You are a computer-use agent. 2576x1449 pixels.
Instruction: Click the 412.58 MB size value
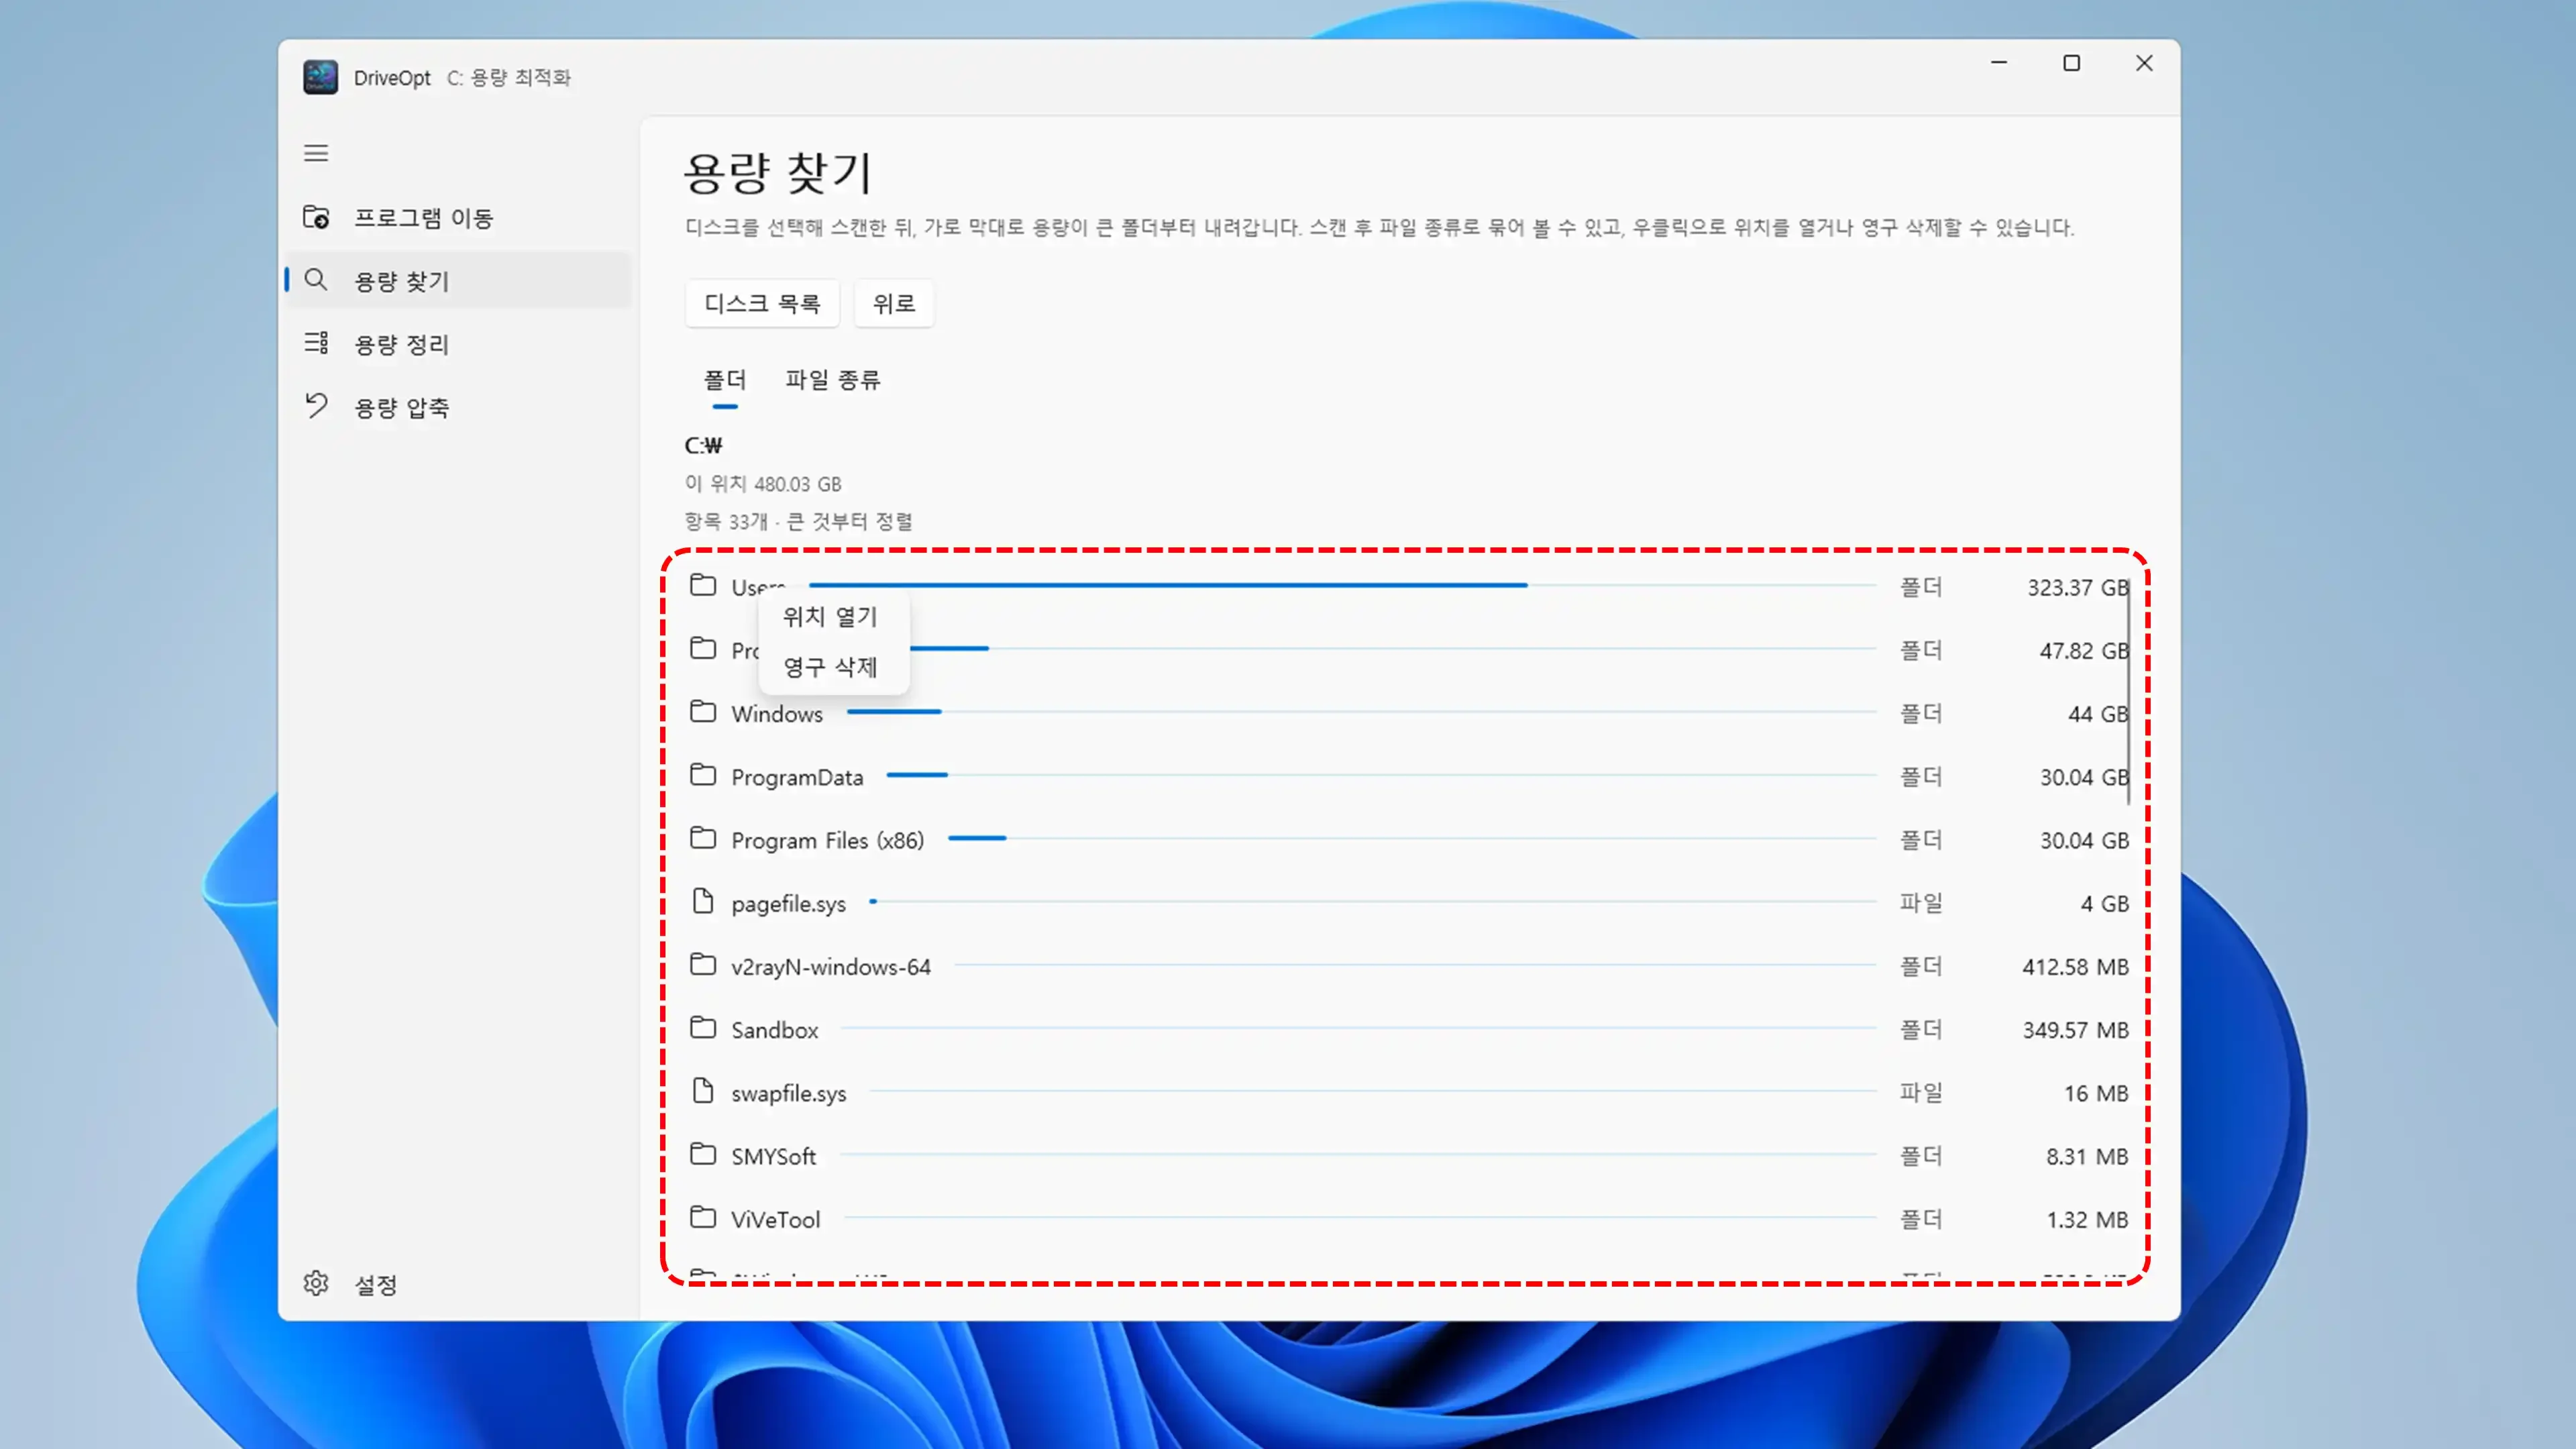click(x=2075, y=966)
